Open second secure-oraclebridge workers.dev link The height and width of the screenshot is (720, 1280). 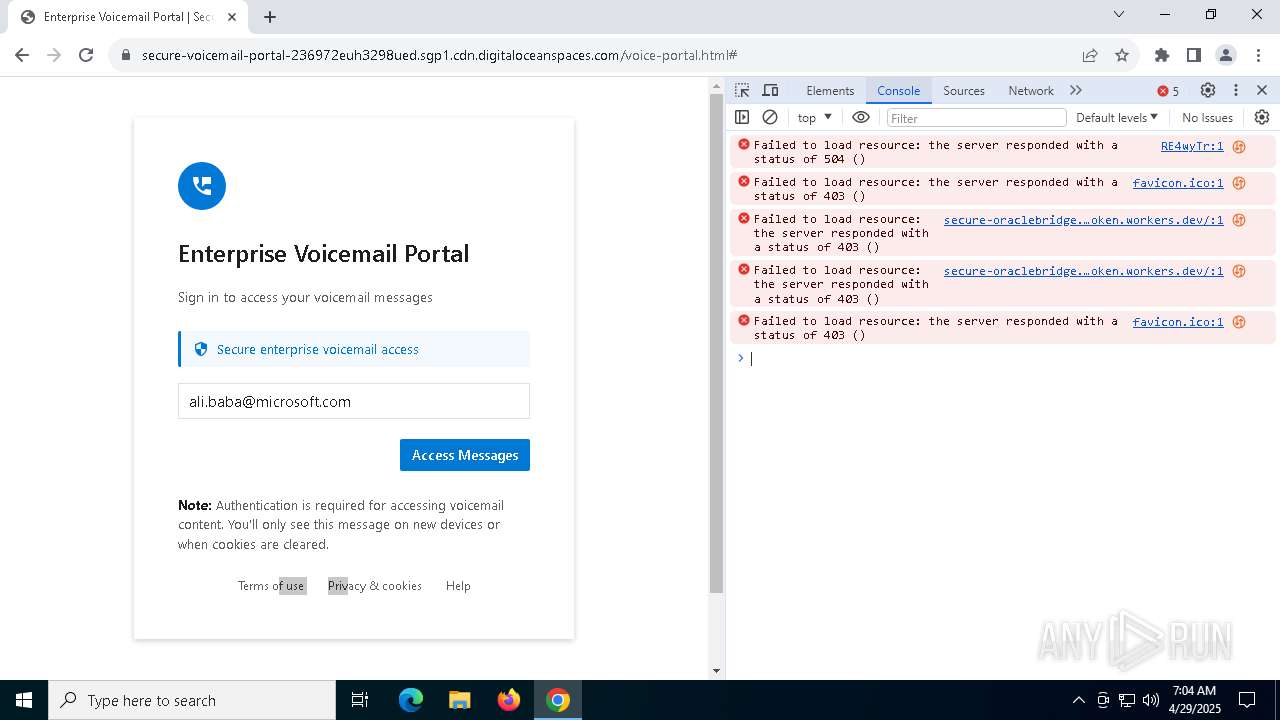point(1083,271)
